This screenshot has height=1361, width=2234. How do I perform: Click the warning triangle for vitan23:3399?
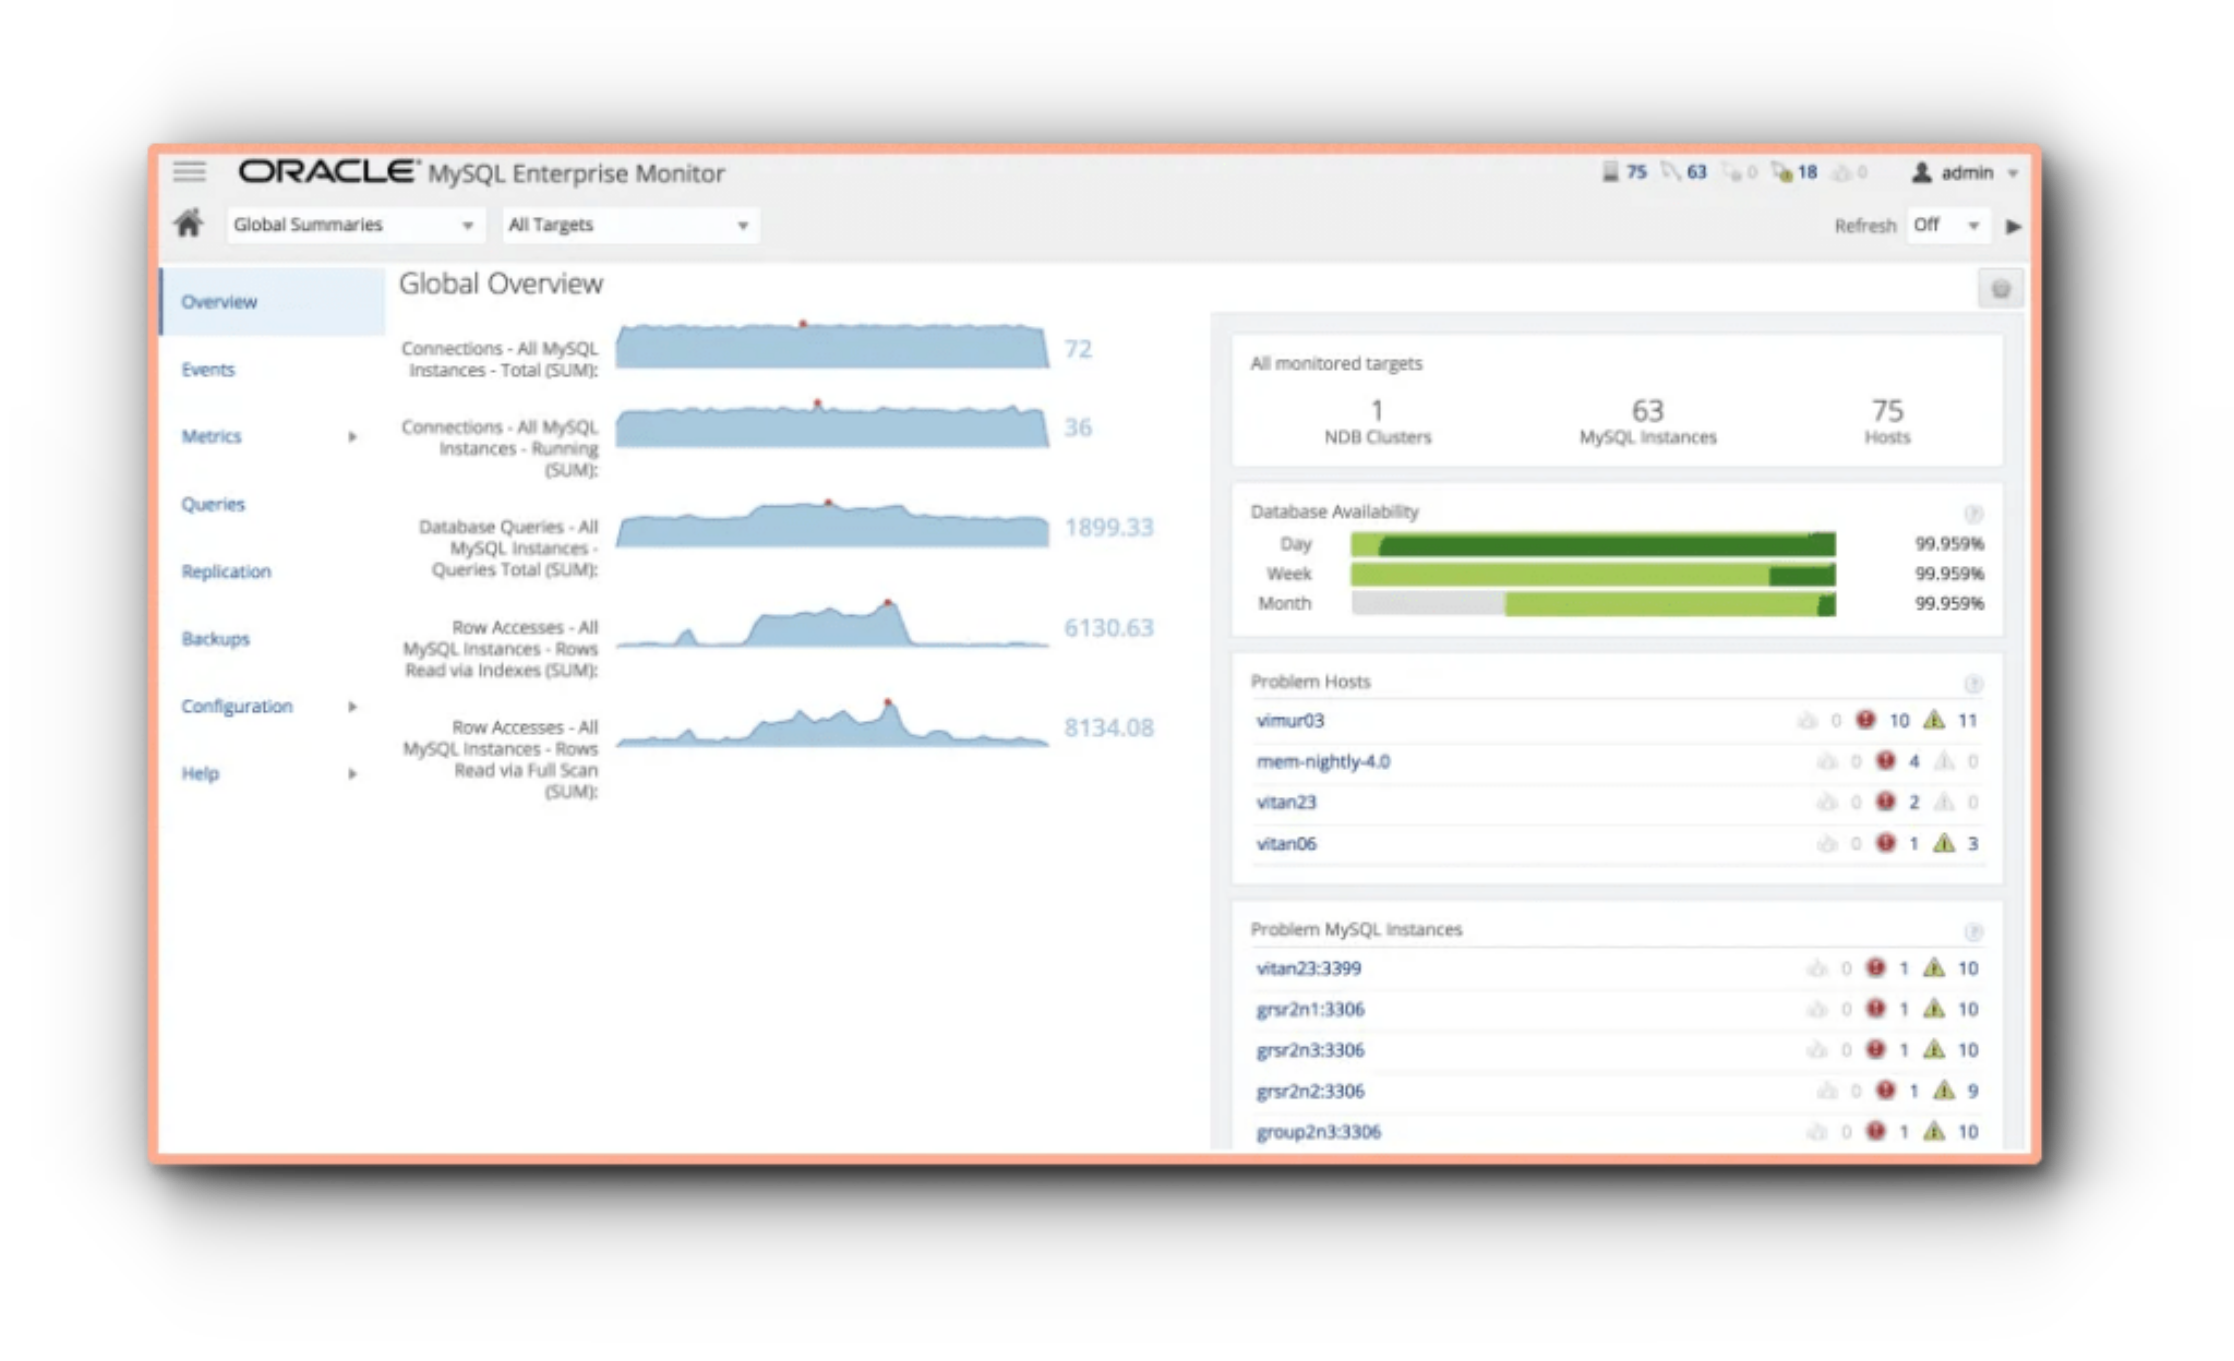click(1934, 967)
